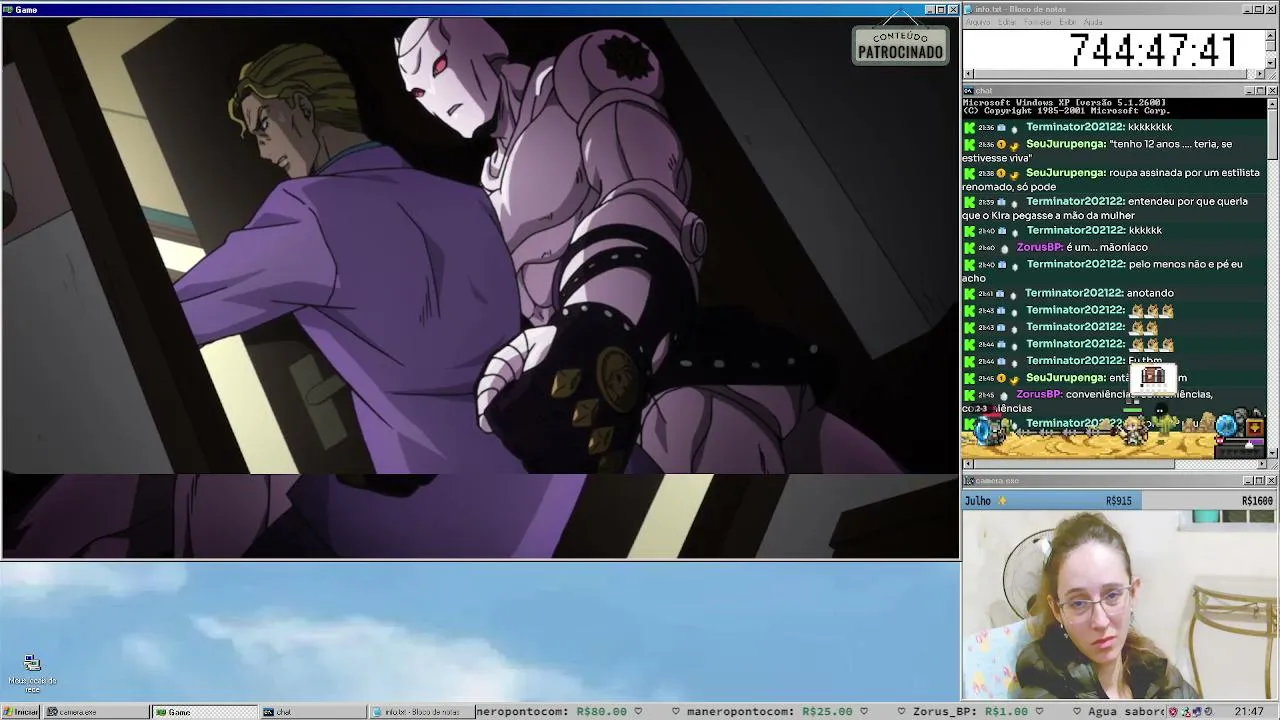Click the treasure chest icon in chat game overlay
The image size is (1280, 720).
1153,377
